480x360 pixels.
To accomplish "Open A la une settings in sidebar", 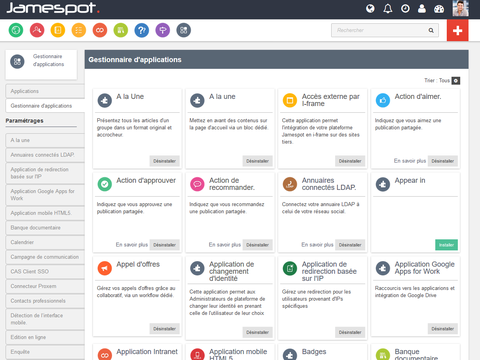I will [x=45, y=140].
